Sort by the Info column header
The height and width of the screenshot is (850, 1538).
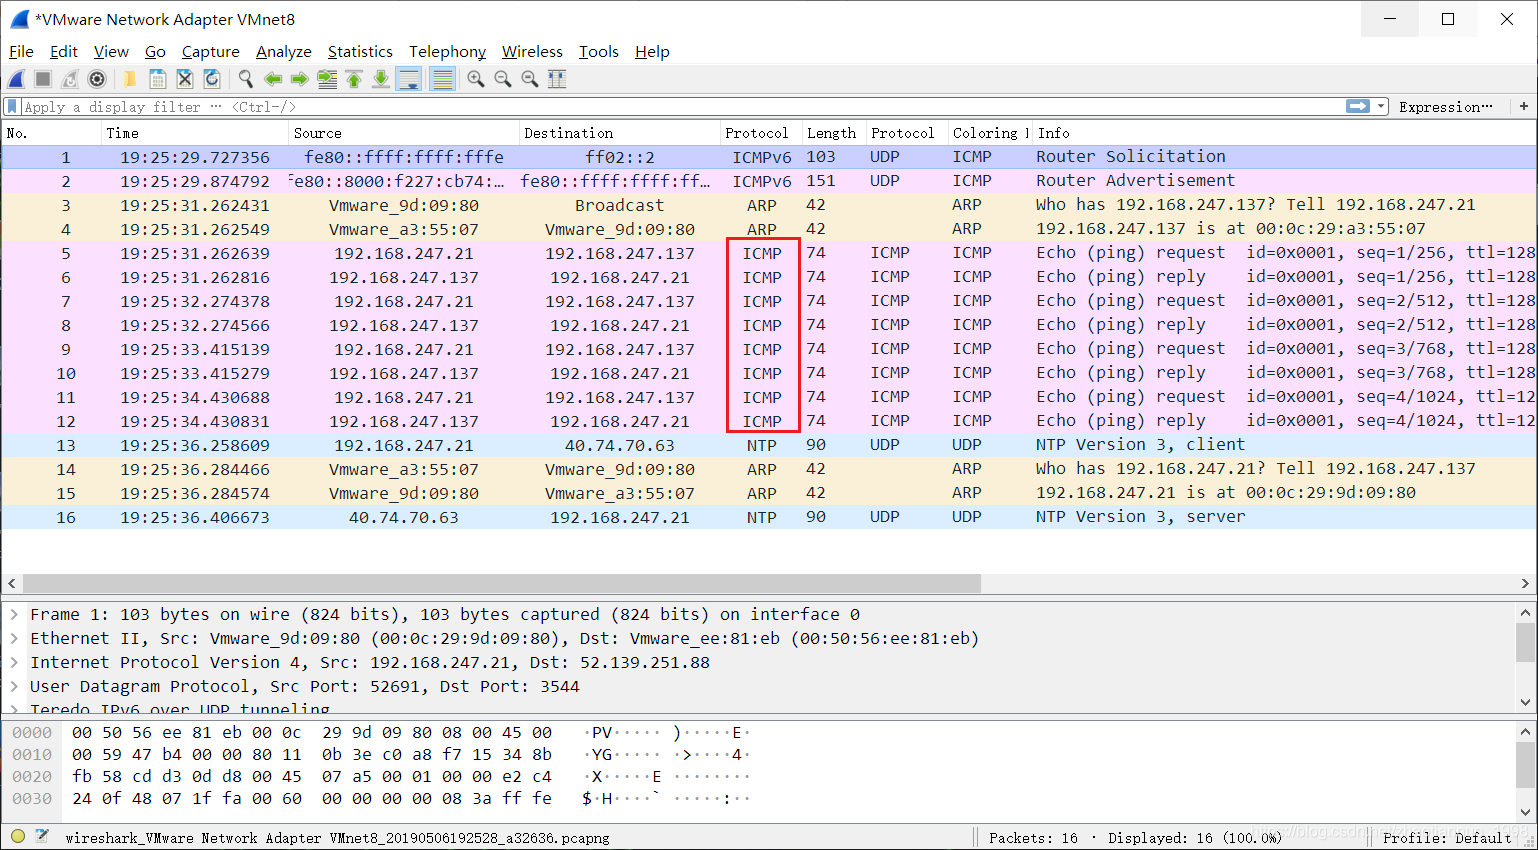1284,133
